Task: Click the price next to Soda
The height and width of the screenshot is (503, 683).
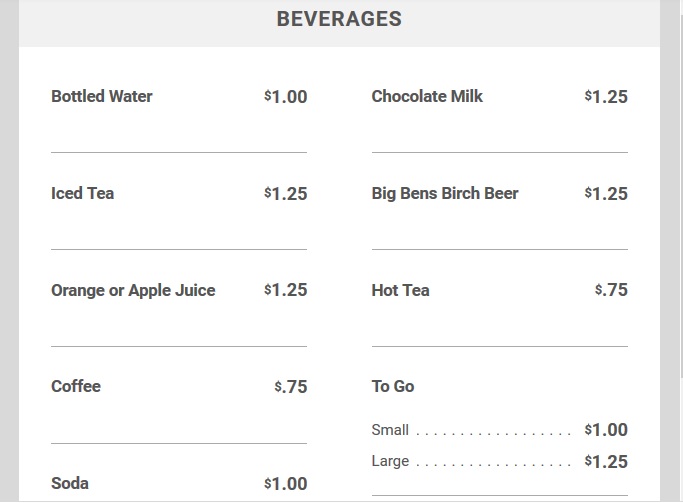Action: [x=286, y=484]
